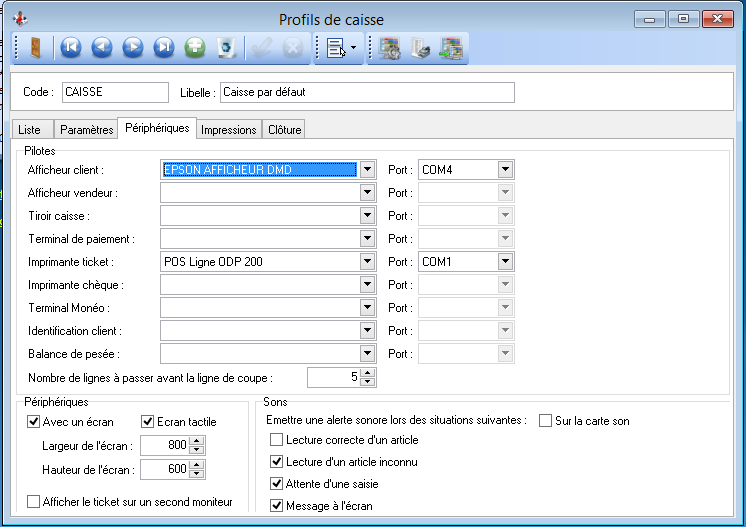The width and height of the screenshot is (746, 527).
Task: Expand the Balance de pesée driver dropdown
Action: pyautogui.click(x=367, y=353)
